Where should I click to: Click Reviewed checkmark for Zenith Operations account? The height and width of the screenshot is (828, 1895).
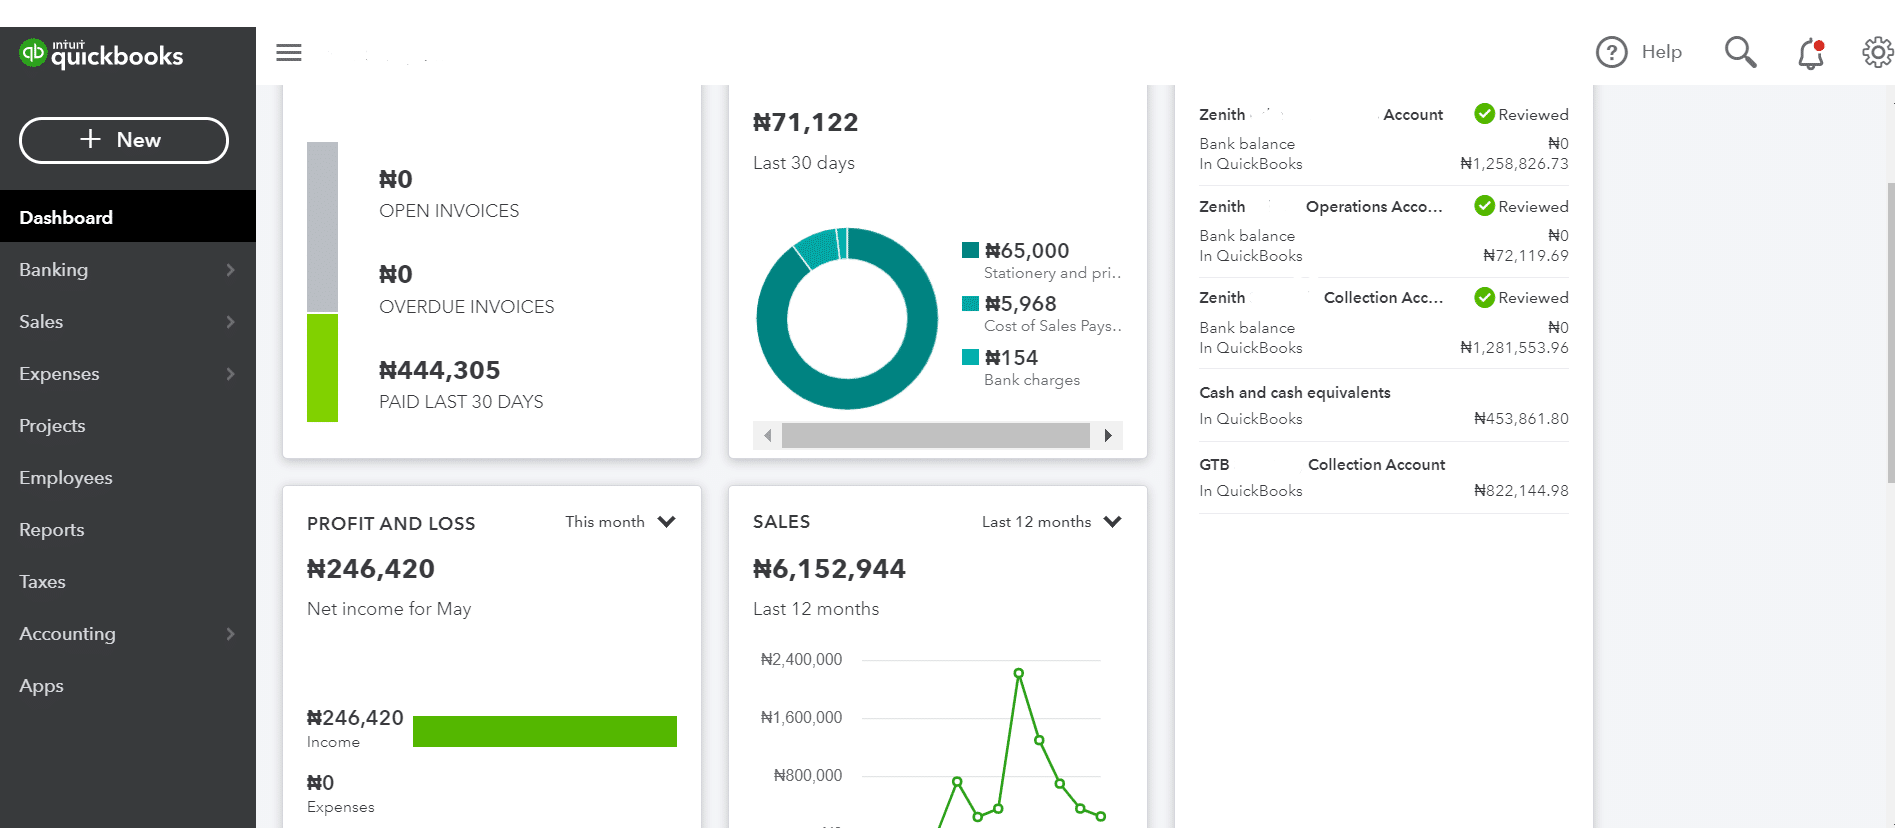(1484, 206)
